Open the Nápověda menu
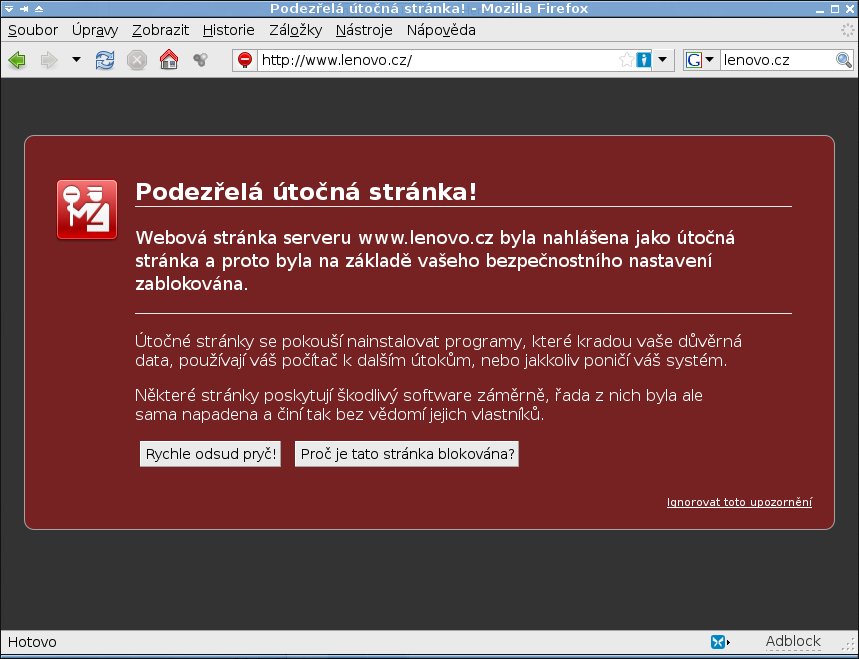Viewport: 859px width, 659px height. (441, 30)
